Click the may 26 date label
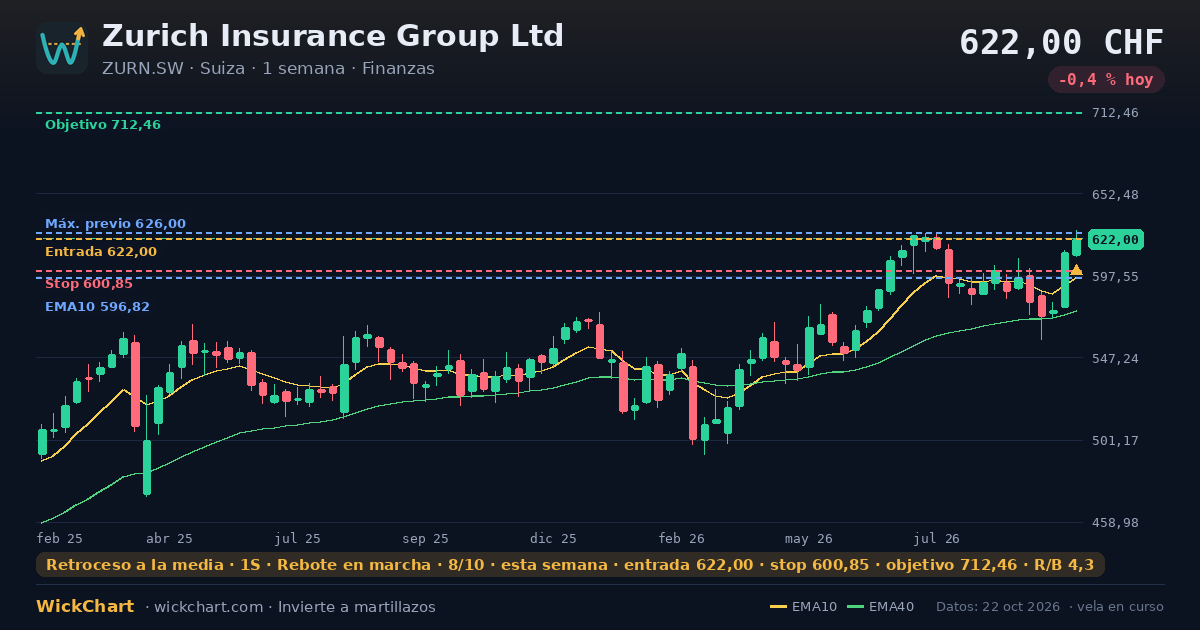1200x630 pixels. (x=810, y=538)
